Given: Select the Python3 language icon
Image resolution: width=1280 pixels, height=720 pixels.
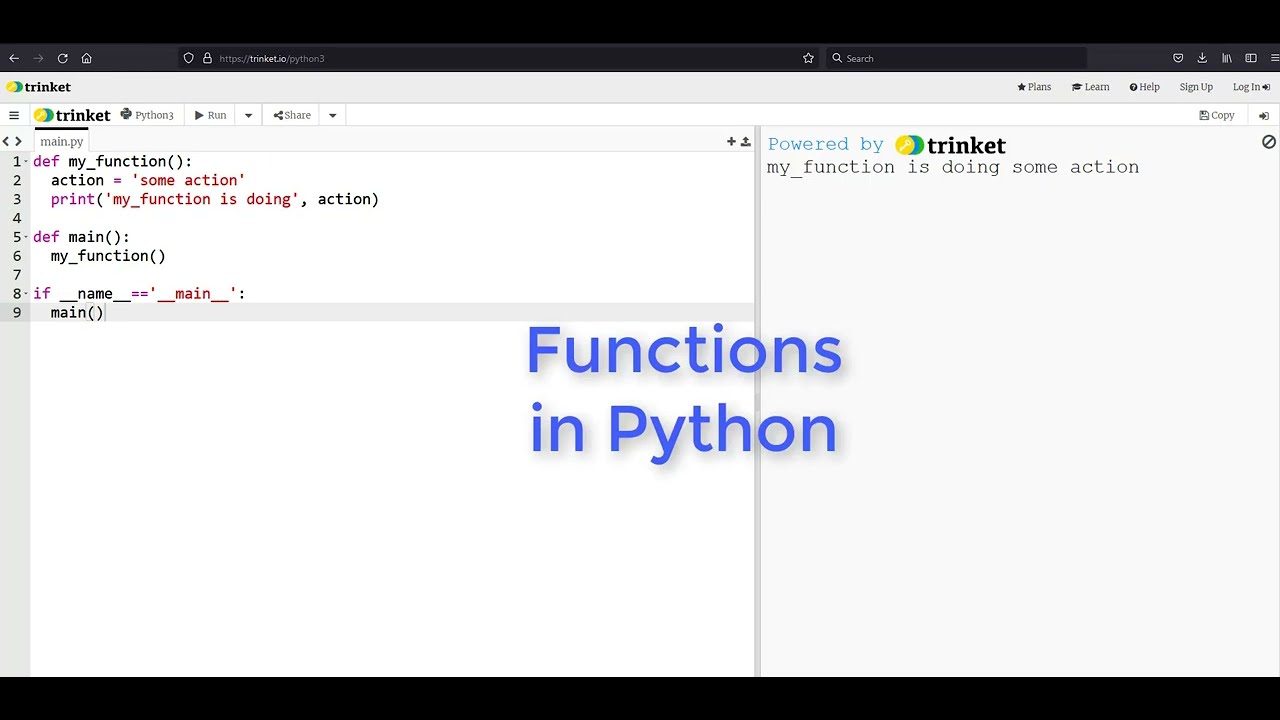Looking at the screenshot, I should (x=126, y=115).
